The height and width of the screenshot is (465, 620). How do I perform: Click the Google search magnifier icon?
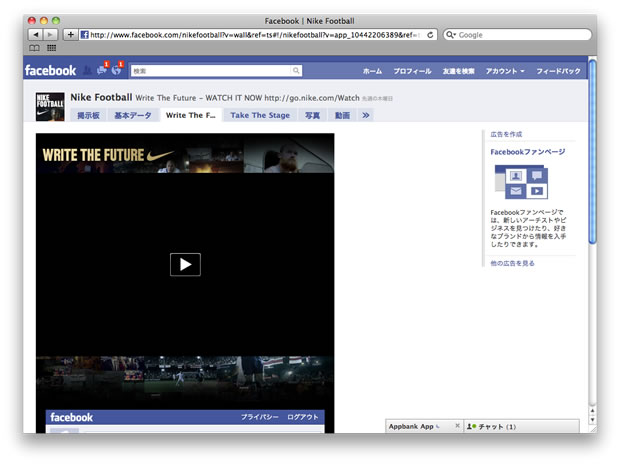tap(450, 35)
